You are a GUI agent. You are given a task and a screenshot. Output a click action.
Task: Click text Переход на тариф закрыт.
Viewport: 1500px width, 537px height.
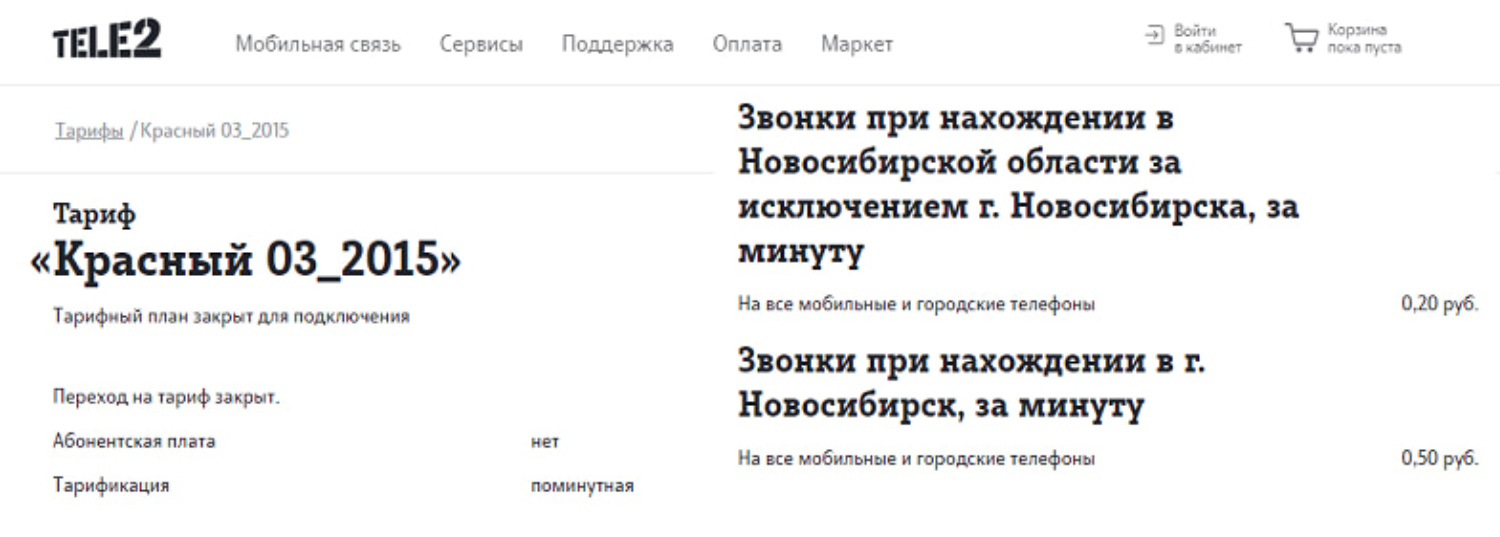tap(166, 398)
